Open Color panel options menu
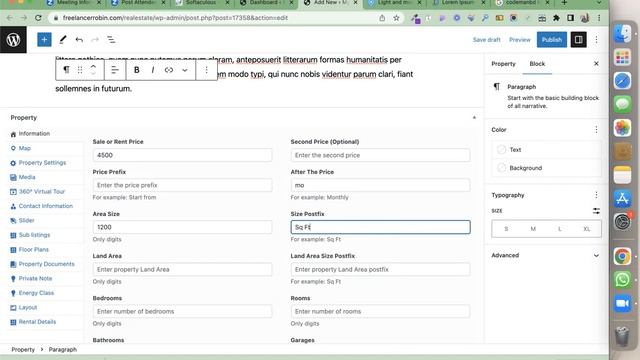640x360 pixels. click(x=596, y=129)
